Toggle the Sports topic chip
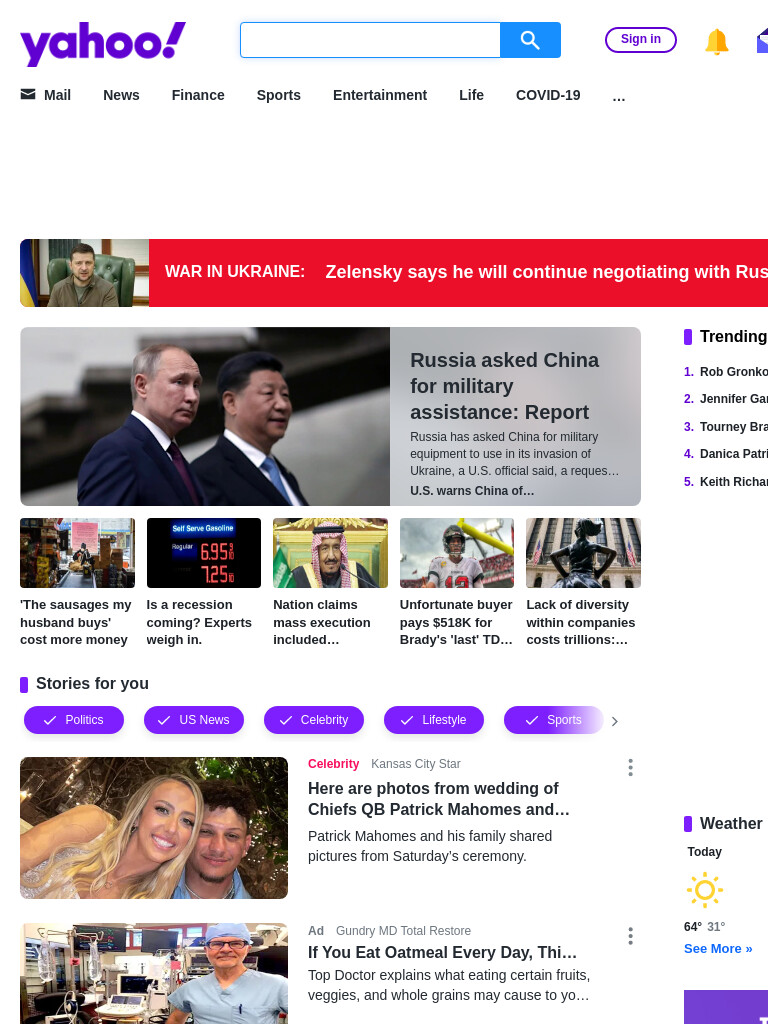Screen dimensions: 768x1024 coord(554,720)
